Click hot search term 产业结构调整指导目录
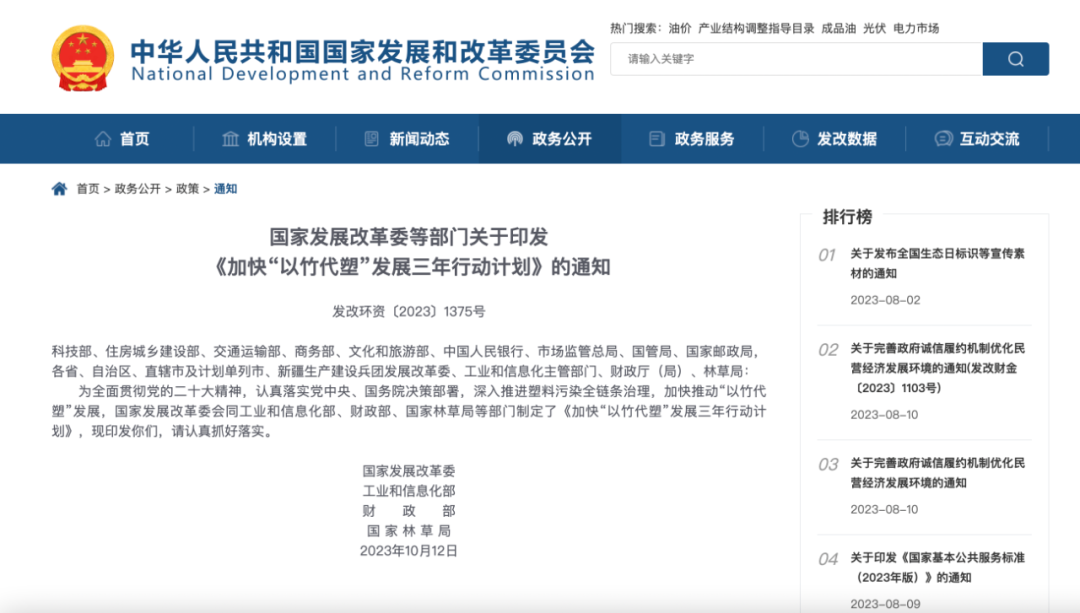 click(x=756, y=28)
